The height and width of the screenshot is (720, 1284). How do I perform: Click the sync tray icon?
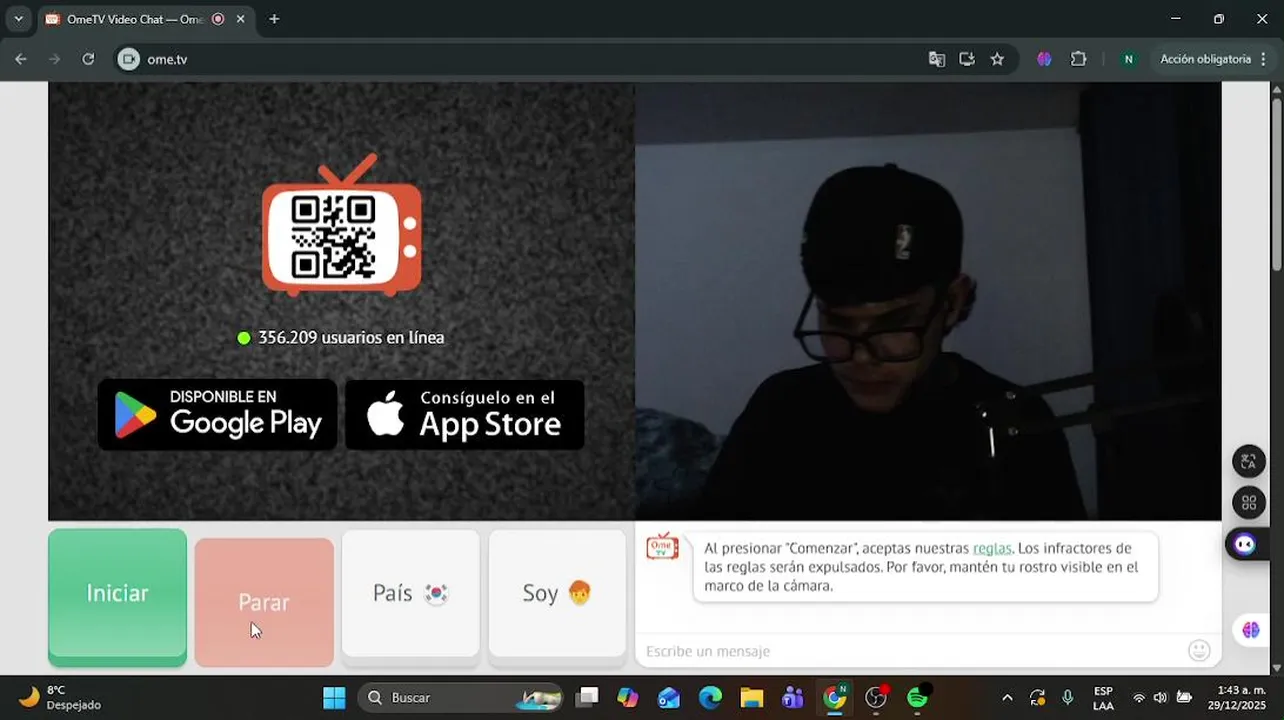click(x=1037, y=698)
